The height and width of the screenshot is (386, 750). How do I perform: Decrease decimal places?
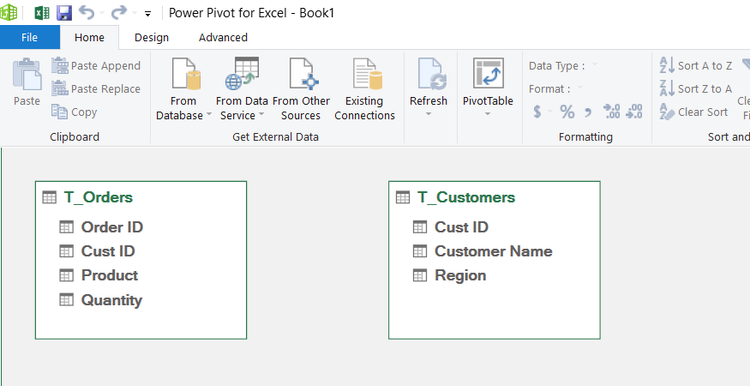tap(634, 111)
